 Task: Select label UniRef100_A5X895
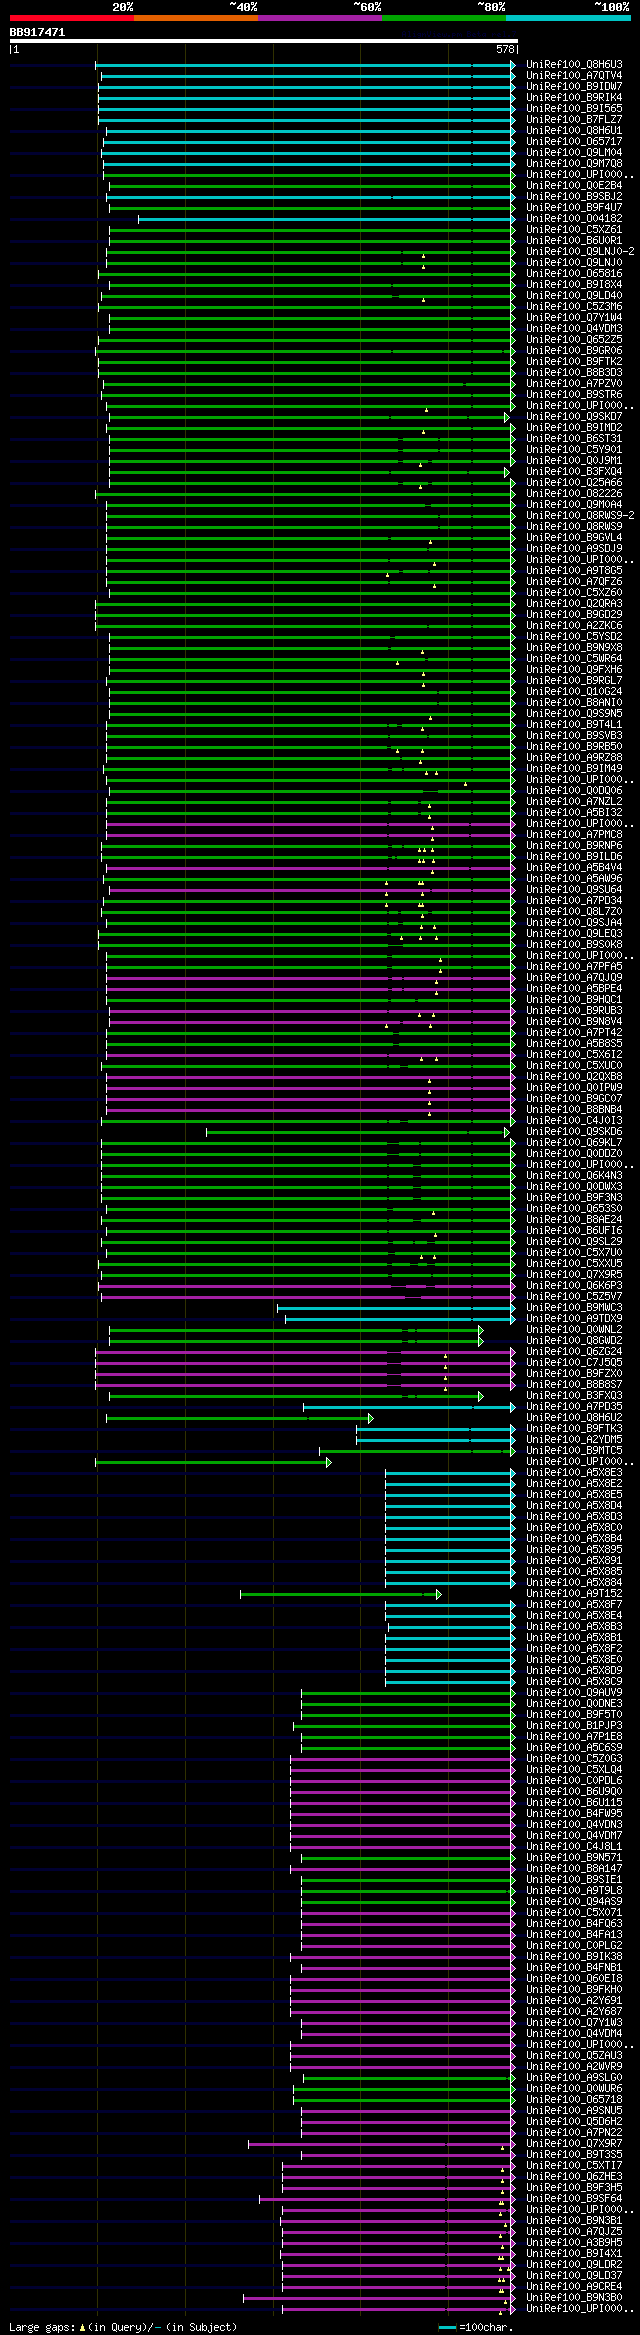[x=574, y=1549]
